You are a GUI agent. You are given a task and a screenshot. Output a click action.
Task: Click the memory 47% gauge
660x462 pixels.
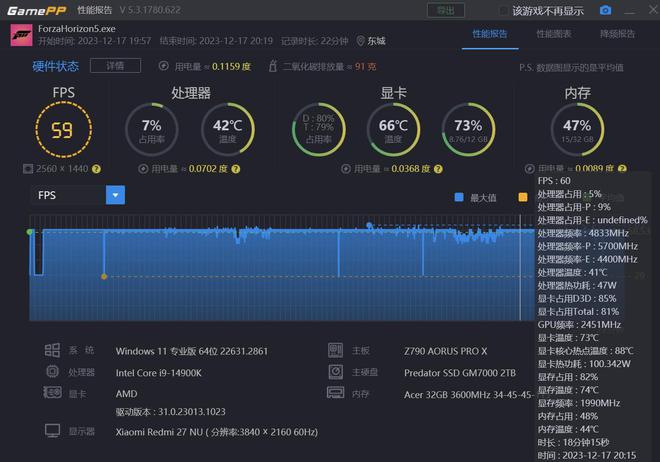pyautogui.click(x=577, y=130)
